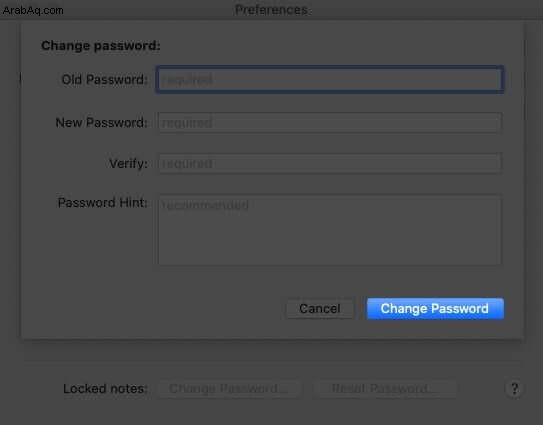Click the 'recommended' placeholder in the hint box
The height and width of the screenshot is (425, 543).
[x=205, y=205]
